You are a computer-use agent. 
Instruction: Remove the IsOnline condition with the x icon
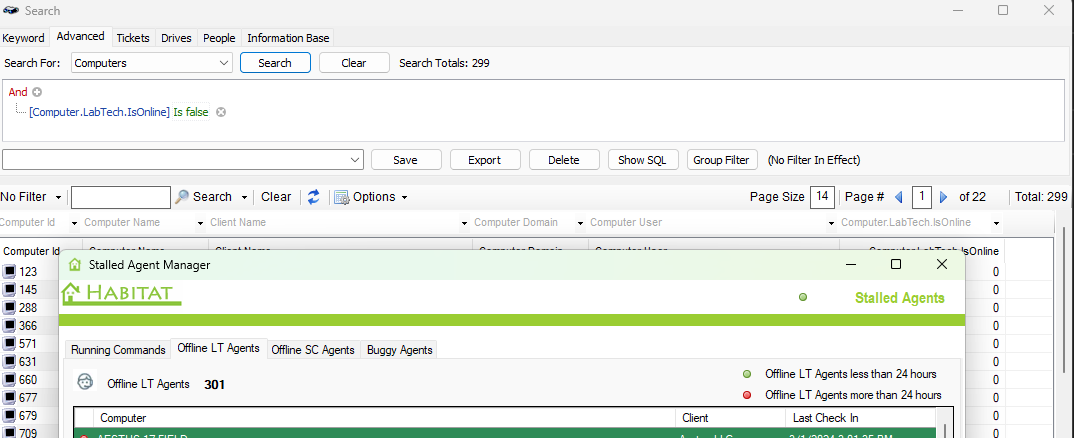pos(221,112)
